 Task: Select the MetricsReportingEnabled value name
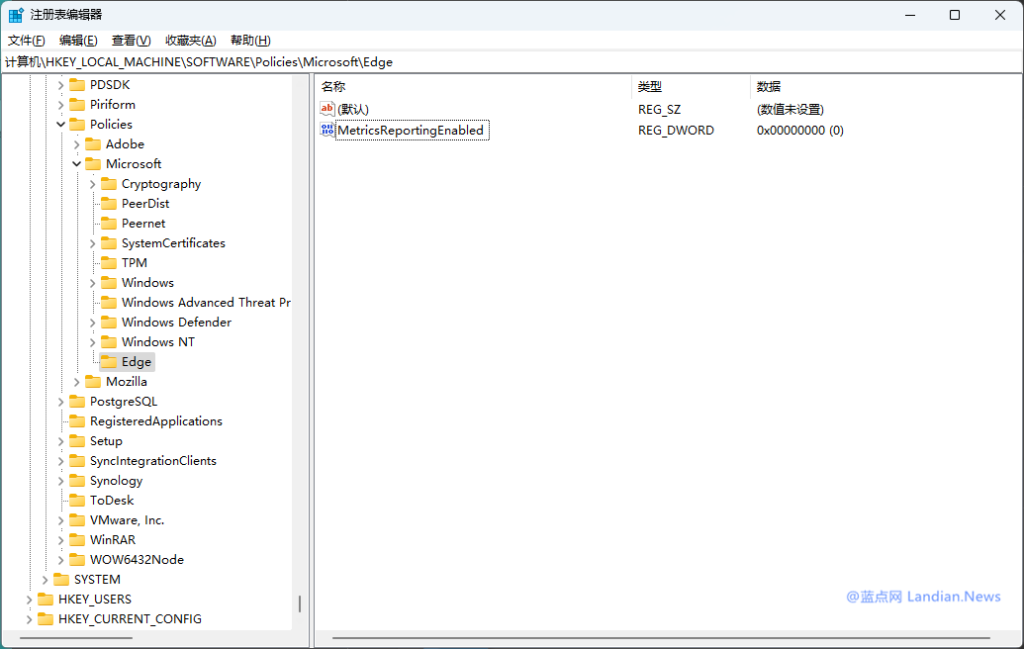pos(411,130)
